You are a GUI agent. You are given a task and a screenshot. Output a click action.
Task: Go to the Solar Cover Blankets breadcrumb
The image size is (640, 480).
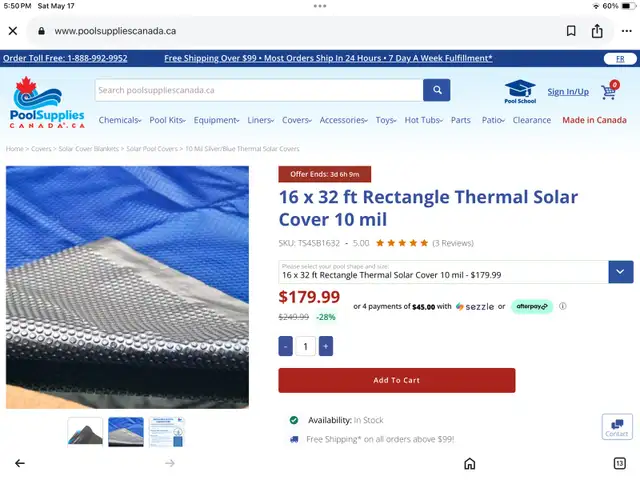click(x=89, y=149)
